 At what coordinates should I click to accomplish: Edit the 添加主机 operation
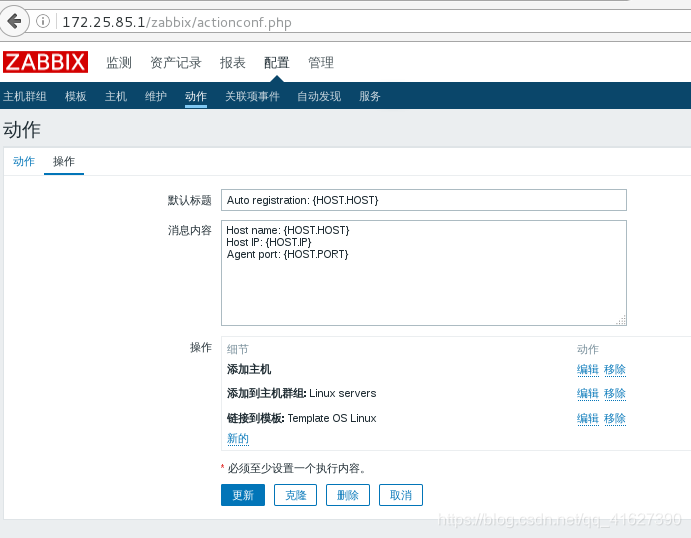(x=588, y=369)
